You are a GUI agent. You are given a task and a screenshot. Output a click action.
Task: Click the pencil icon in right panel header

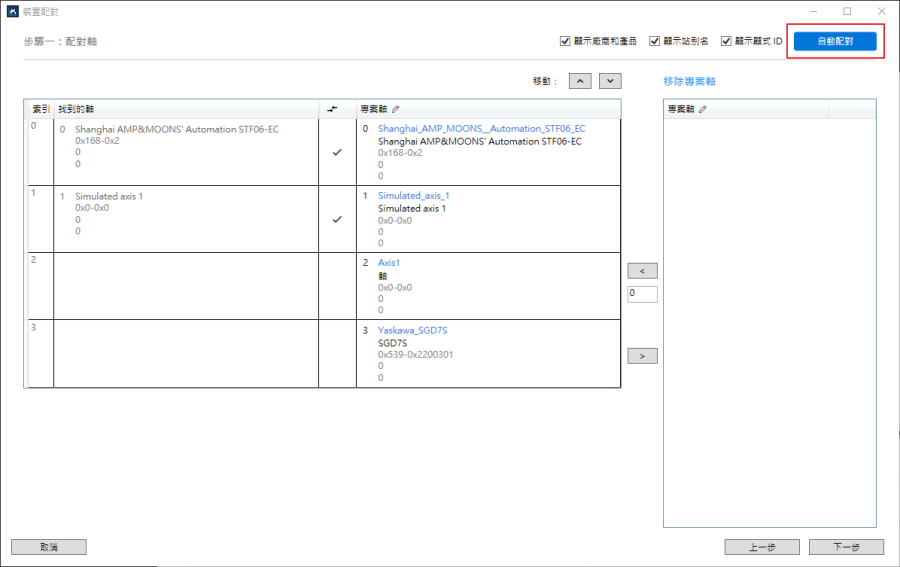click(703, 109)
